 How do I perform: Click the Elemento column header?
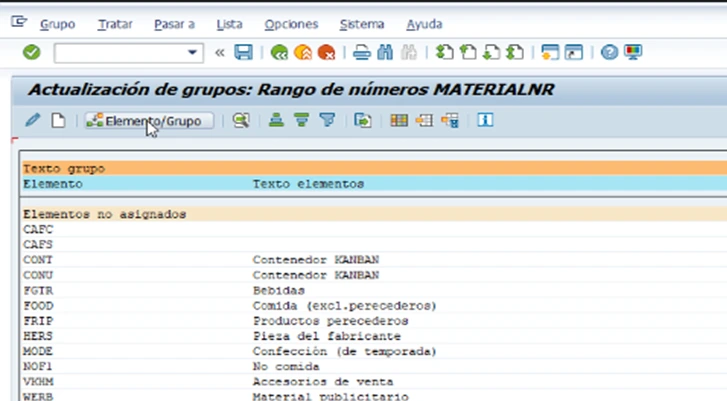pyautogui.click(x=53, y=184)
